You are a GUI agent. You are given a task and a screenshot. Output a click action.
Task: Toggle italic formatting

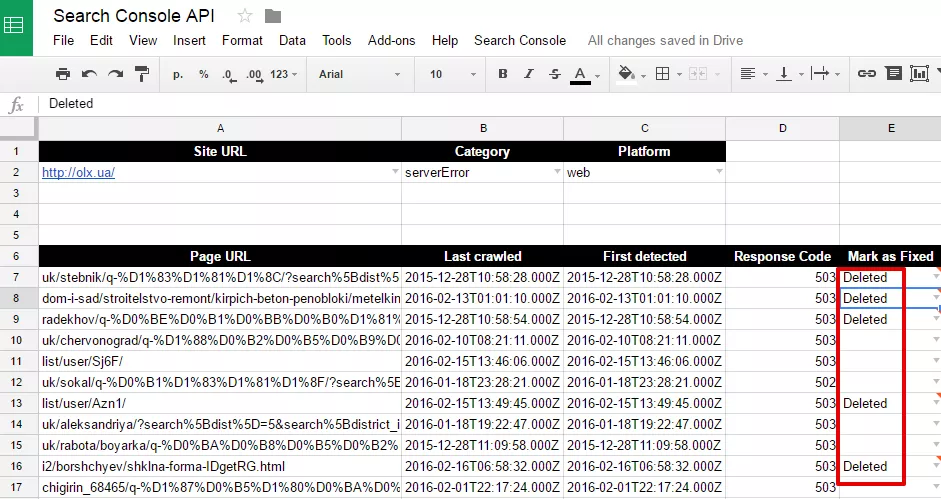click(x=529, y=74)
